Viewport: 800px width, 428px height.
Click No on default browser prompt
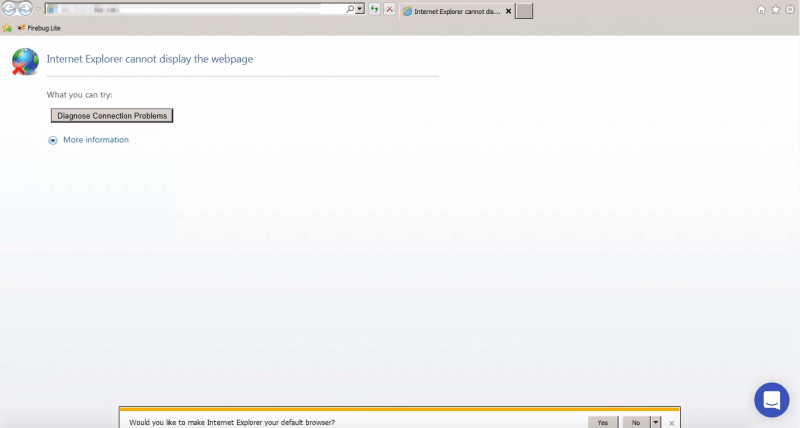pos(634,422)
